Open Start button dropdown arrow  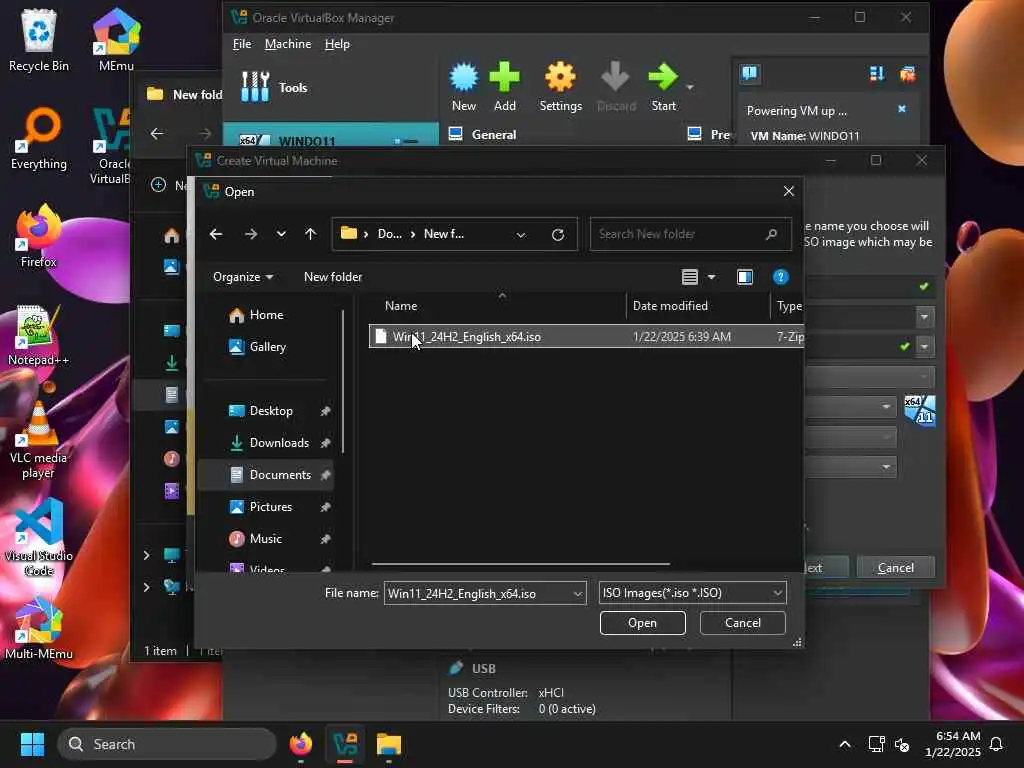click(690, 87)
